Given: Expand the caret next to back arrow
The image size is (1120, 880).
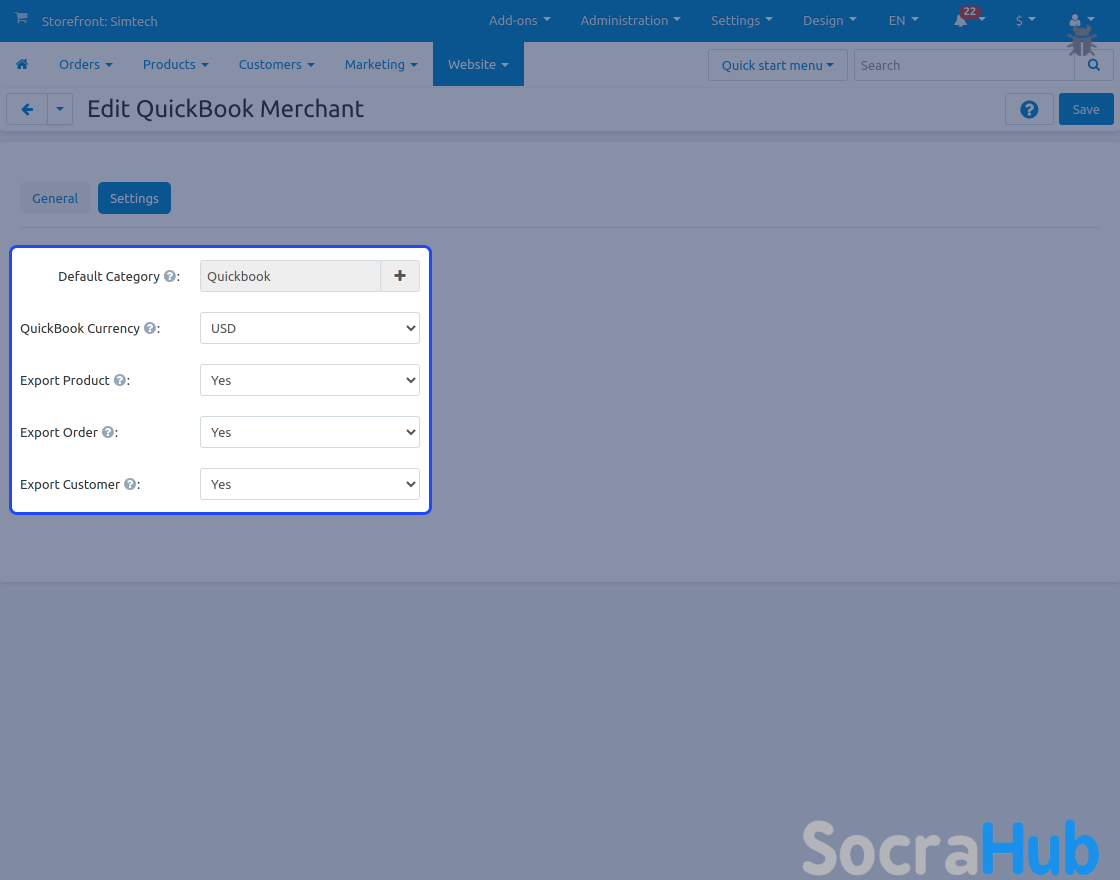Looking at the screenshot, I should coord(60,109).
